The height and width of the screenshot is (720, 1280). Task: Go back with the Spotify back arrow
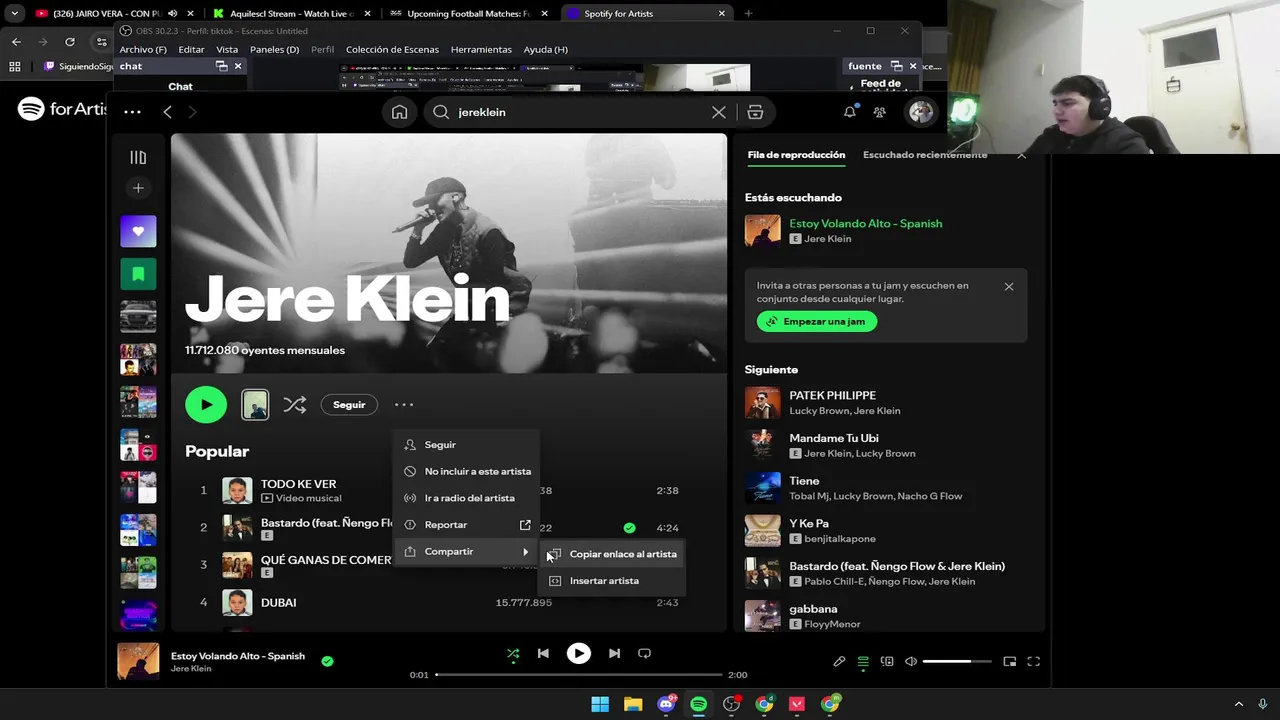point(167,112)
